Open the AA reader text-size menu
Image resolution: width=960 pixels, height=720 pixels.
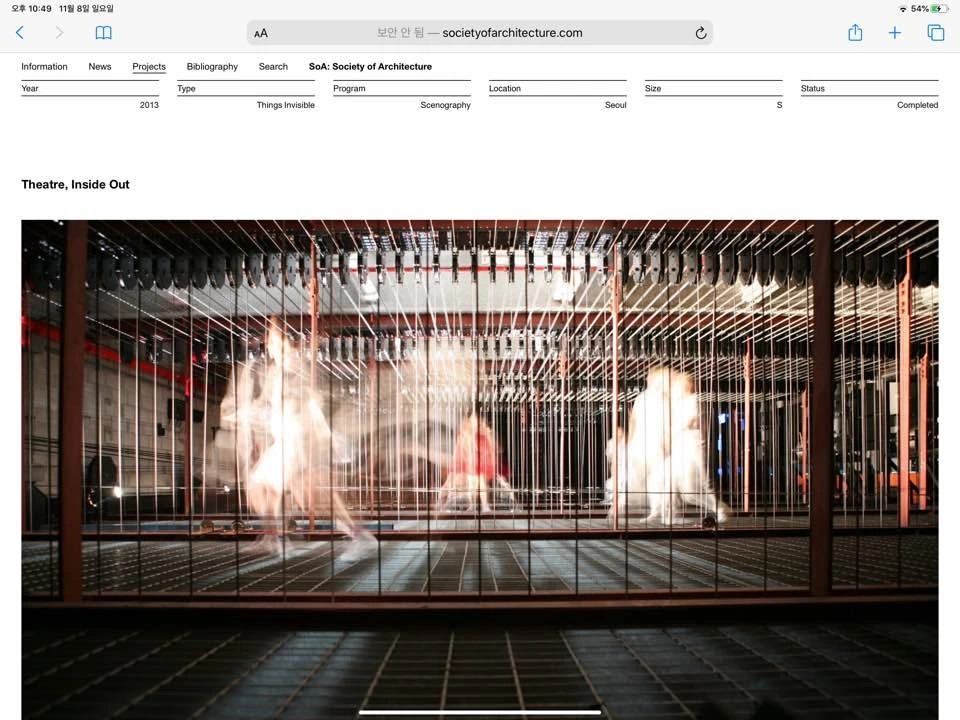pos(261,33)
